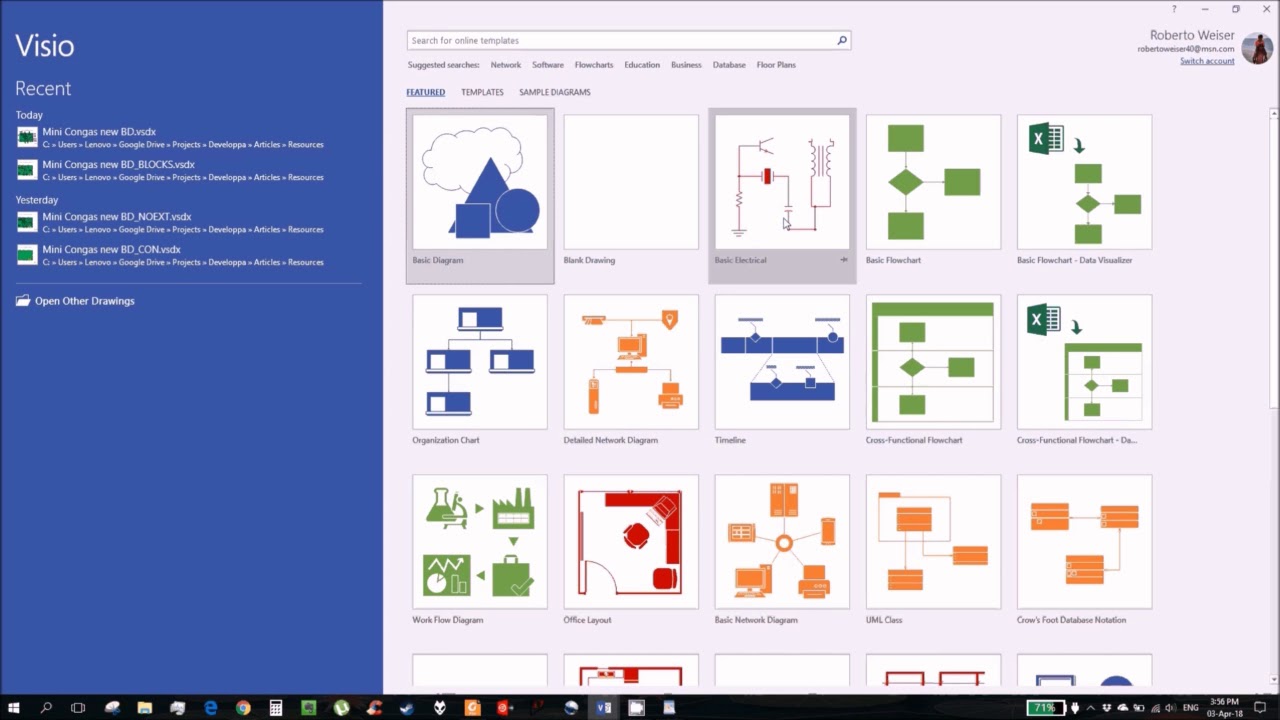
Task: Launch Microsoft Edge from the taskbar
Action: coord(210,708)
